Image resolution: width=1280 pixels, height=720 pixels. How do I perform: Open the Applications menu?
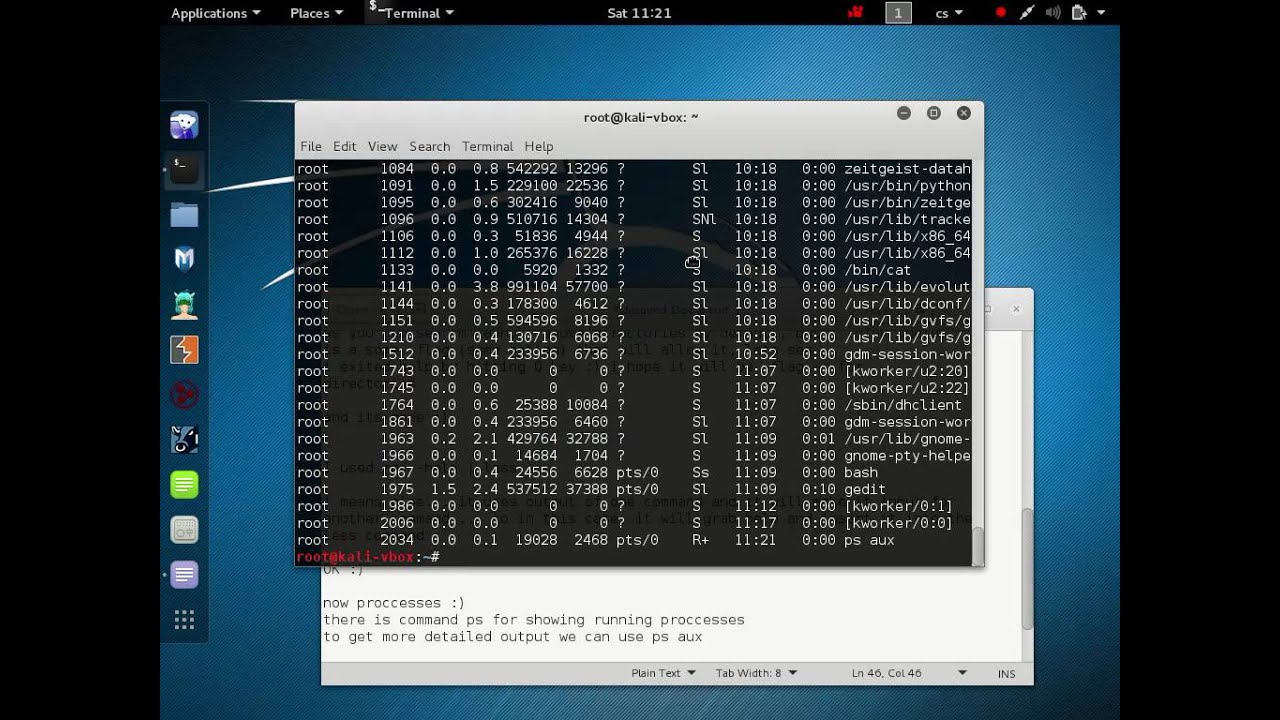[x=215, y=13]
